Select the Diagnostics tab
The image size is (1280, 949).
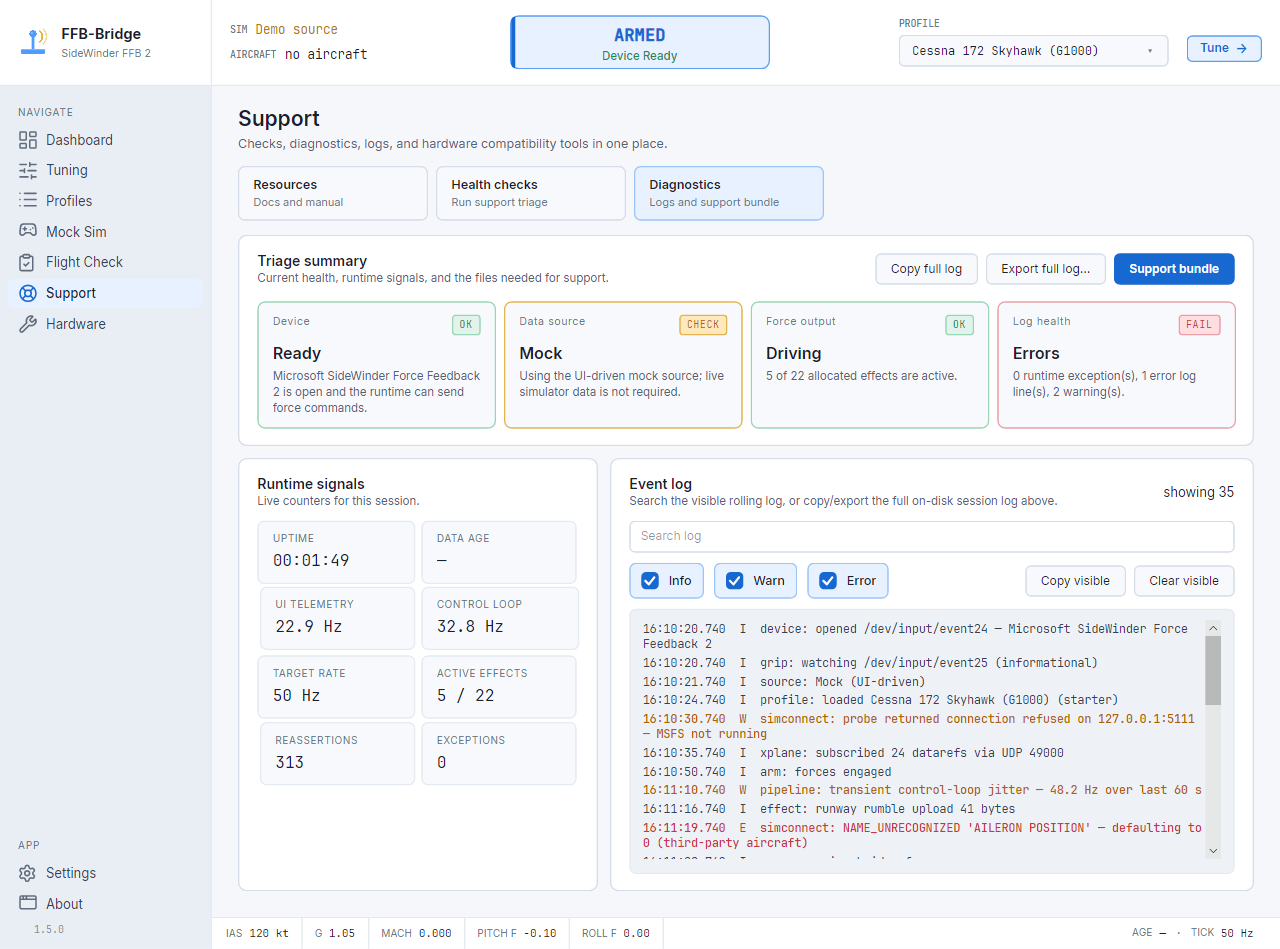point(729,193)
